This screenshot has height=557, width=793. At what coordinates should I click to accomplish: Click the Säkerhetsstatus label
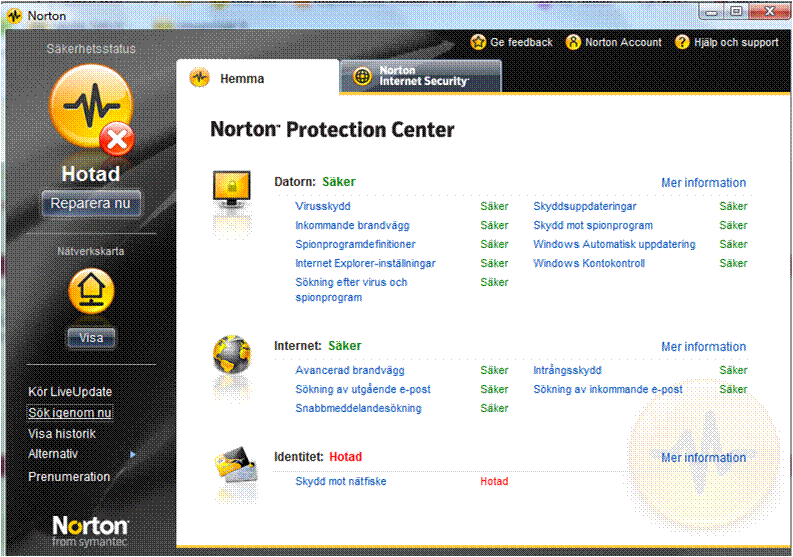click(91, 49)
